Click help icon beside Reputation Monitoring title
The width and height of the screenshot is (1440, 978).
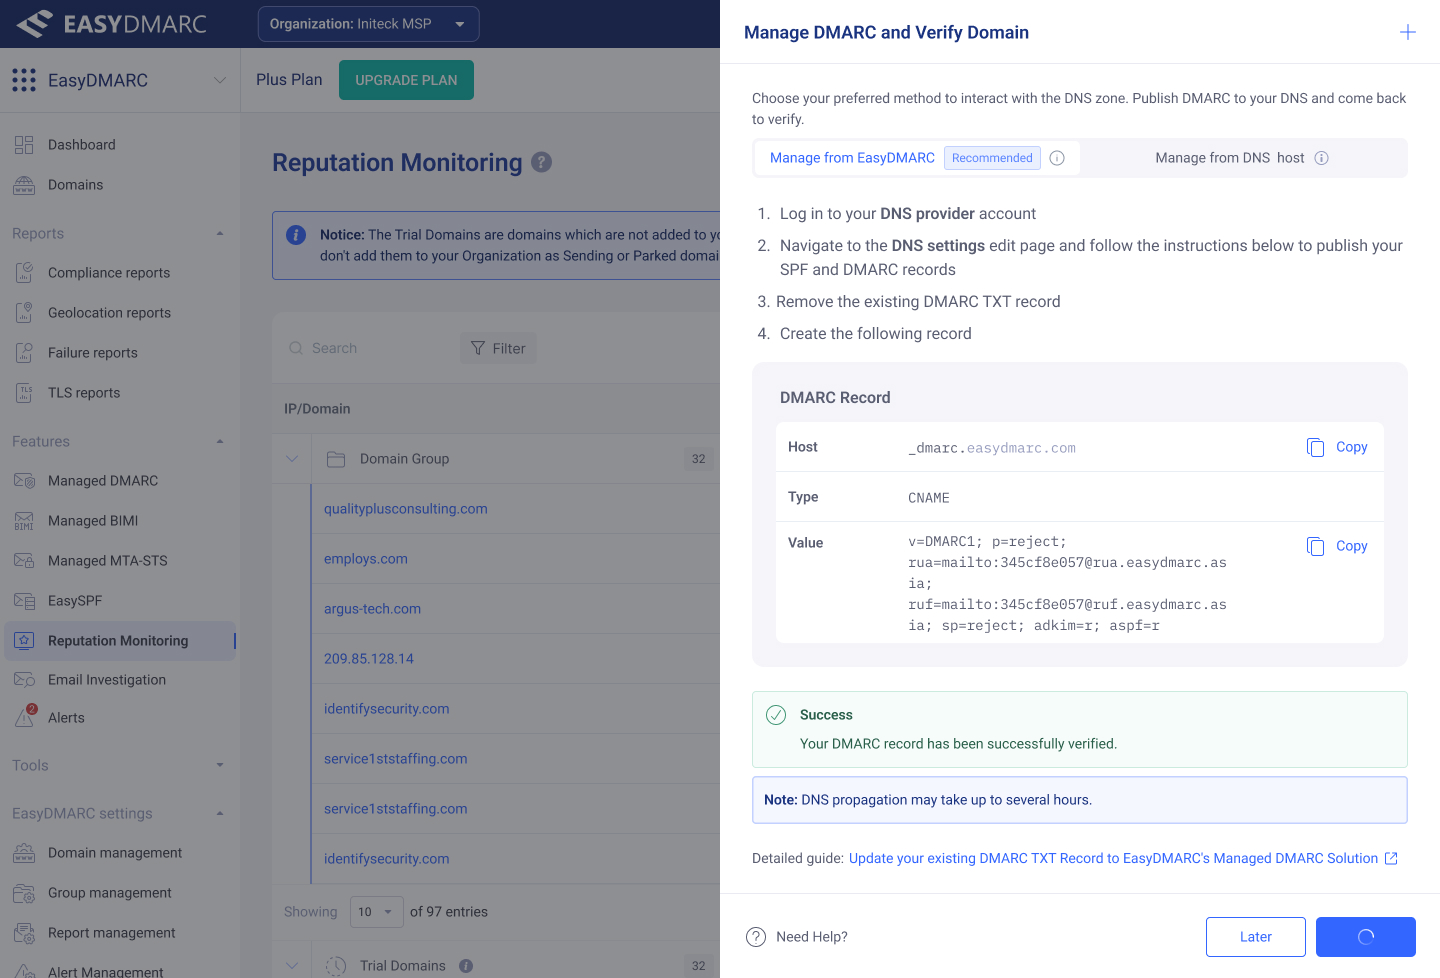541,162
